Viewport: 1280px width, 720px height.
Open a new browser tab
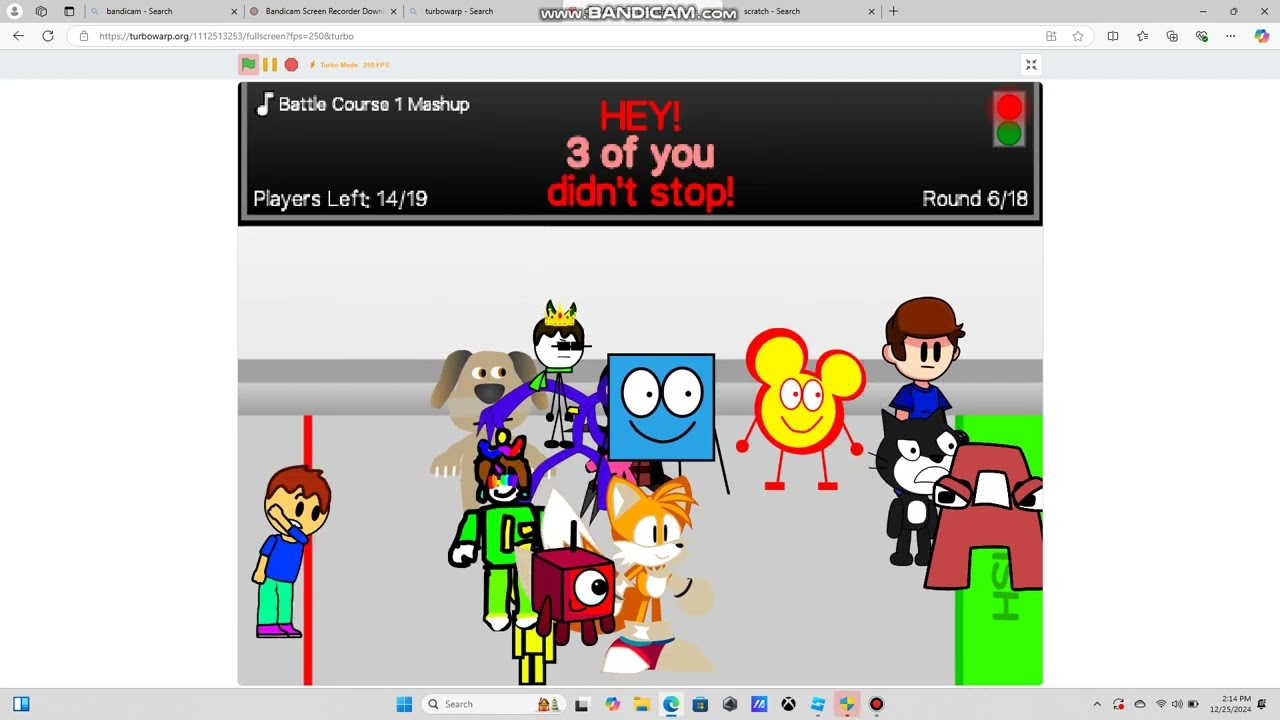(x=893, y=11)
